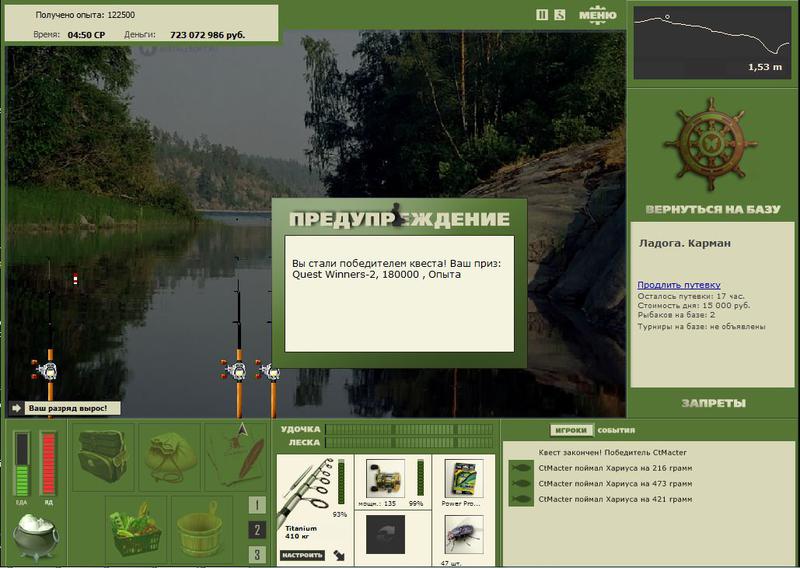The image size is (800, 568).
Task: Click the НАСТРОИТЬ button
Action: (302, 555)
